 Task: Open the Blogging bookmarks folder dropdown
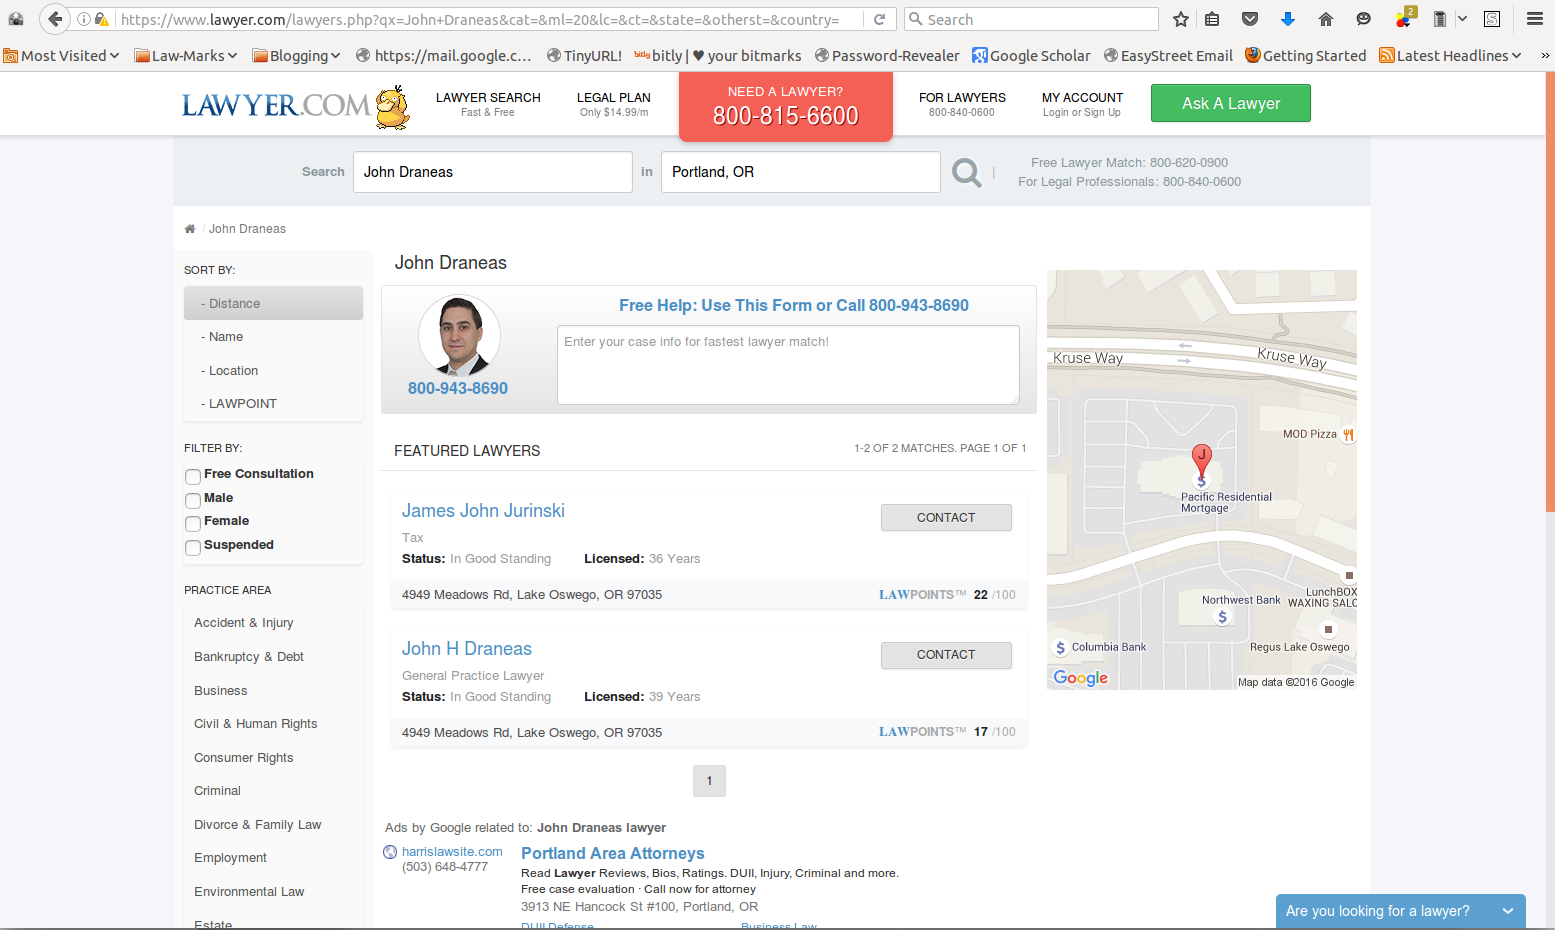[297, 56]
